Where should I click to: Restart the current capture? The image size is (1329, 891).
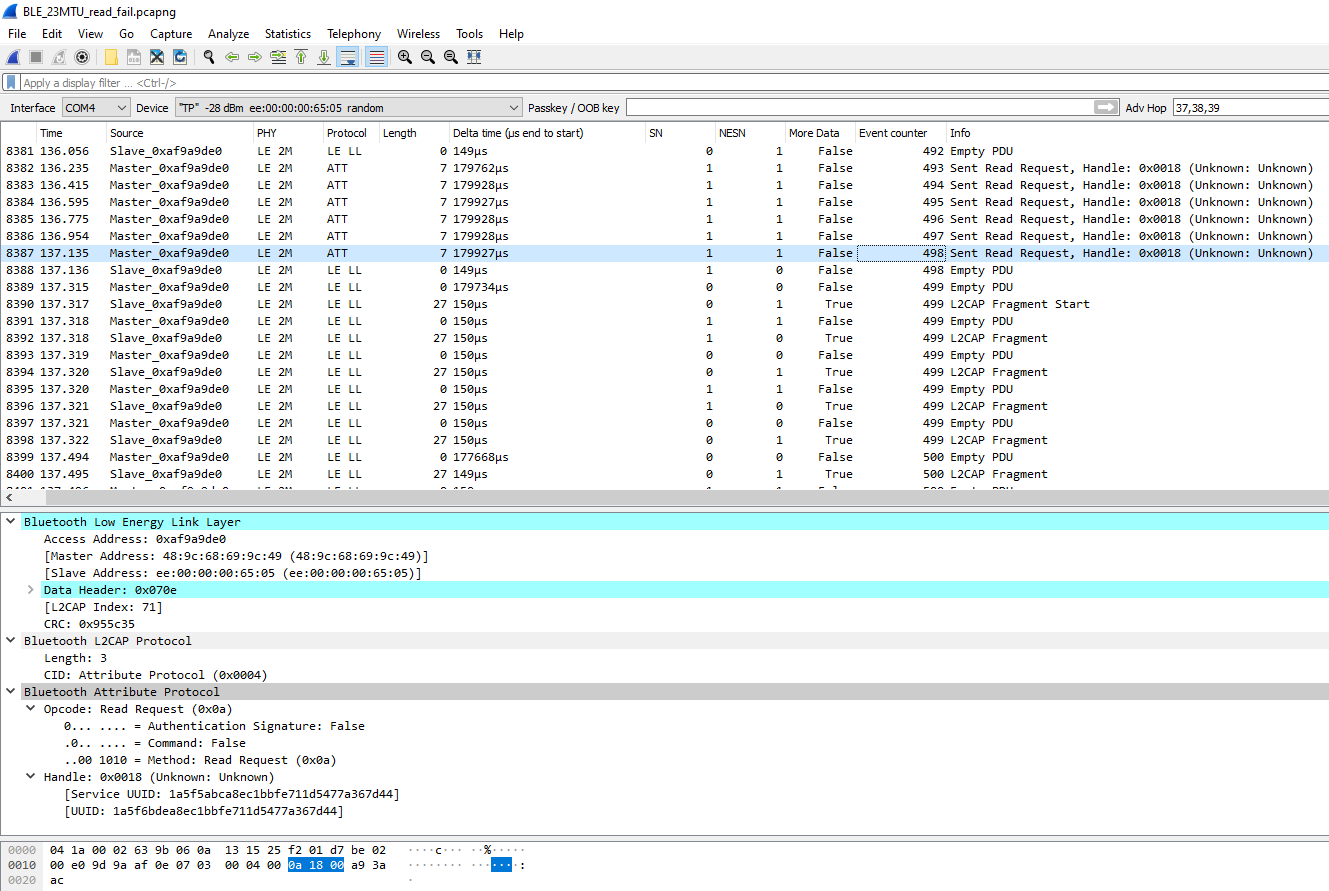coord(59,57)
